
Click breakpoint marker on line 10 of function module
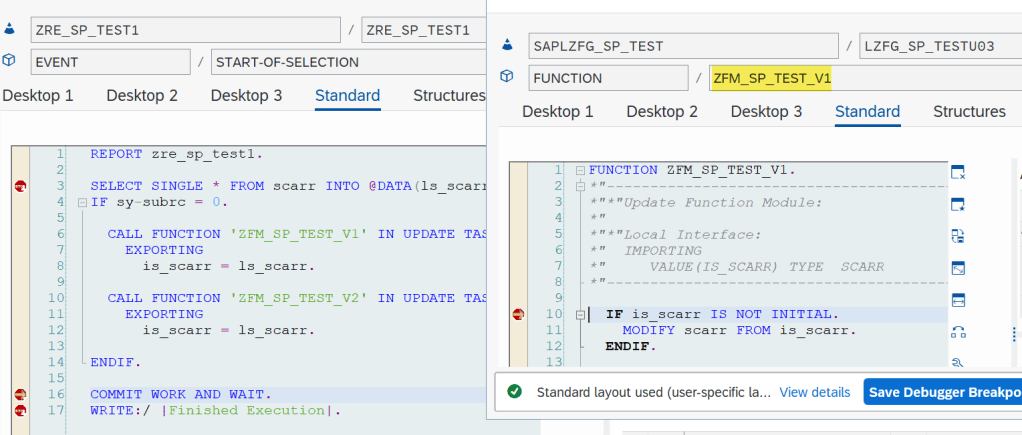518,314
